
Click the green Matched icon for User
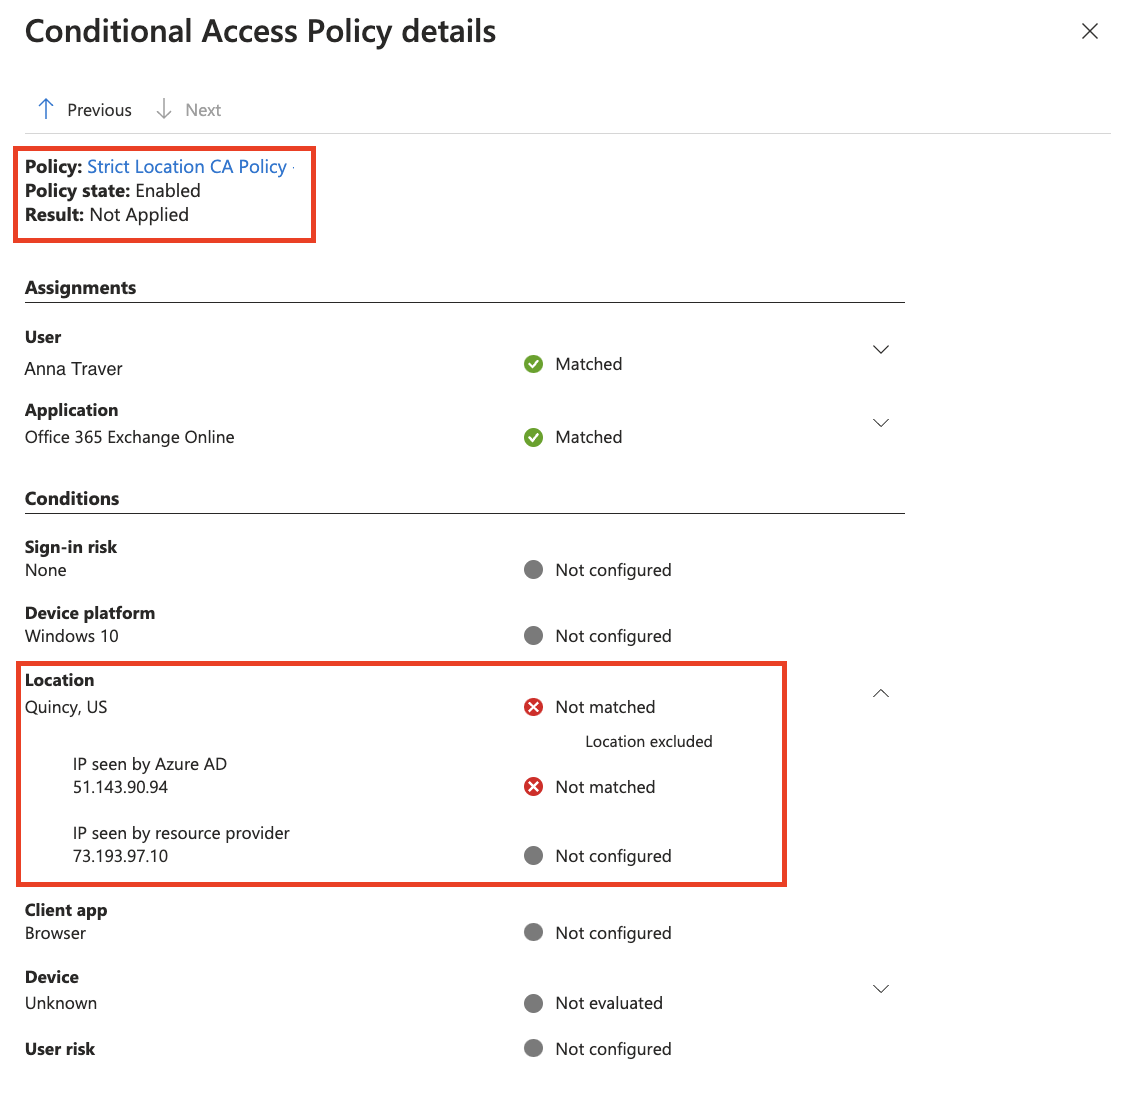(x=534, y=364)
